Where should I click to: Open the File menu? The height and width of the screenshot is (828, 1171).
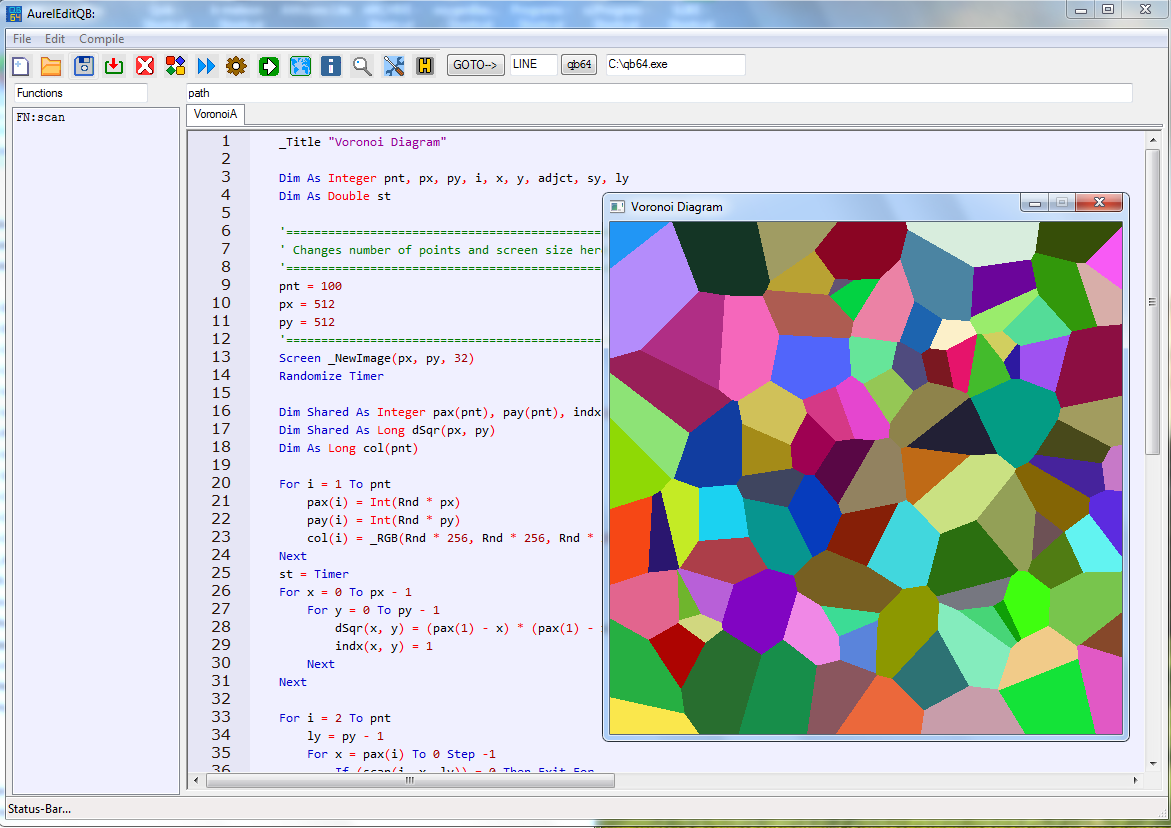click(22, 39)
